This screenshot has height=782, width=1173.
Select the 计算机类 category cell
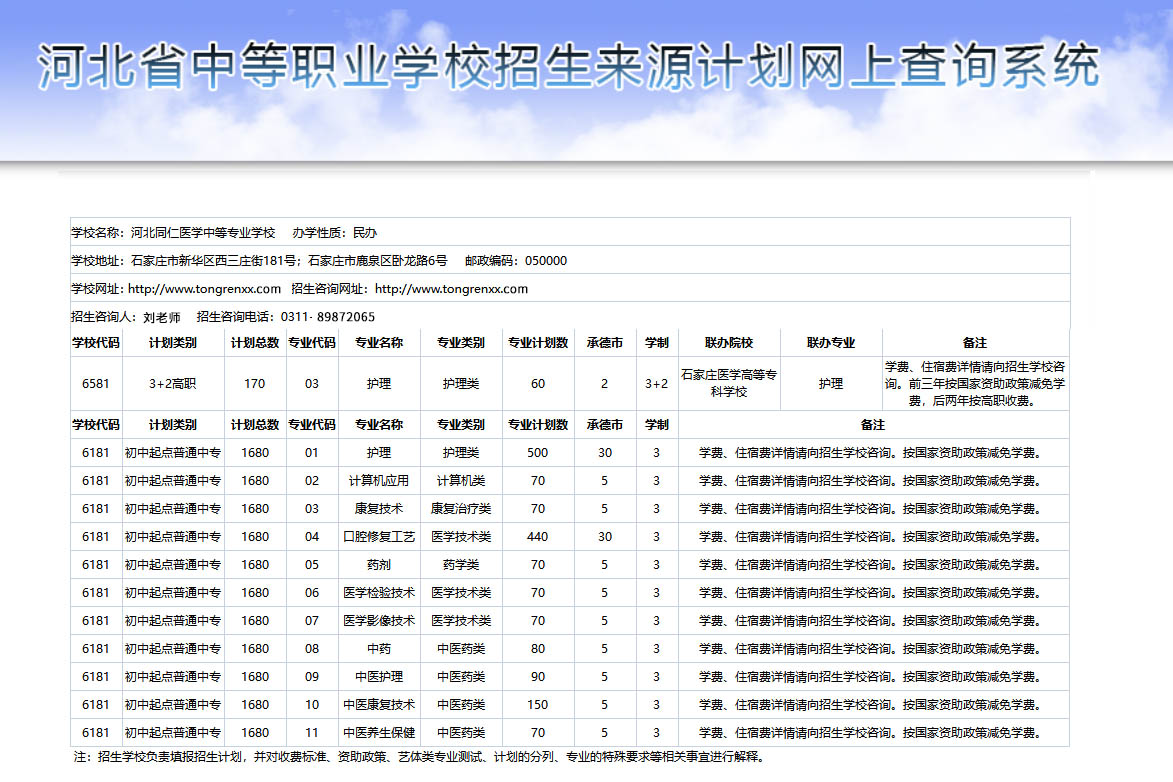click(x=461, y=480)
